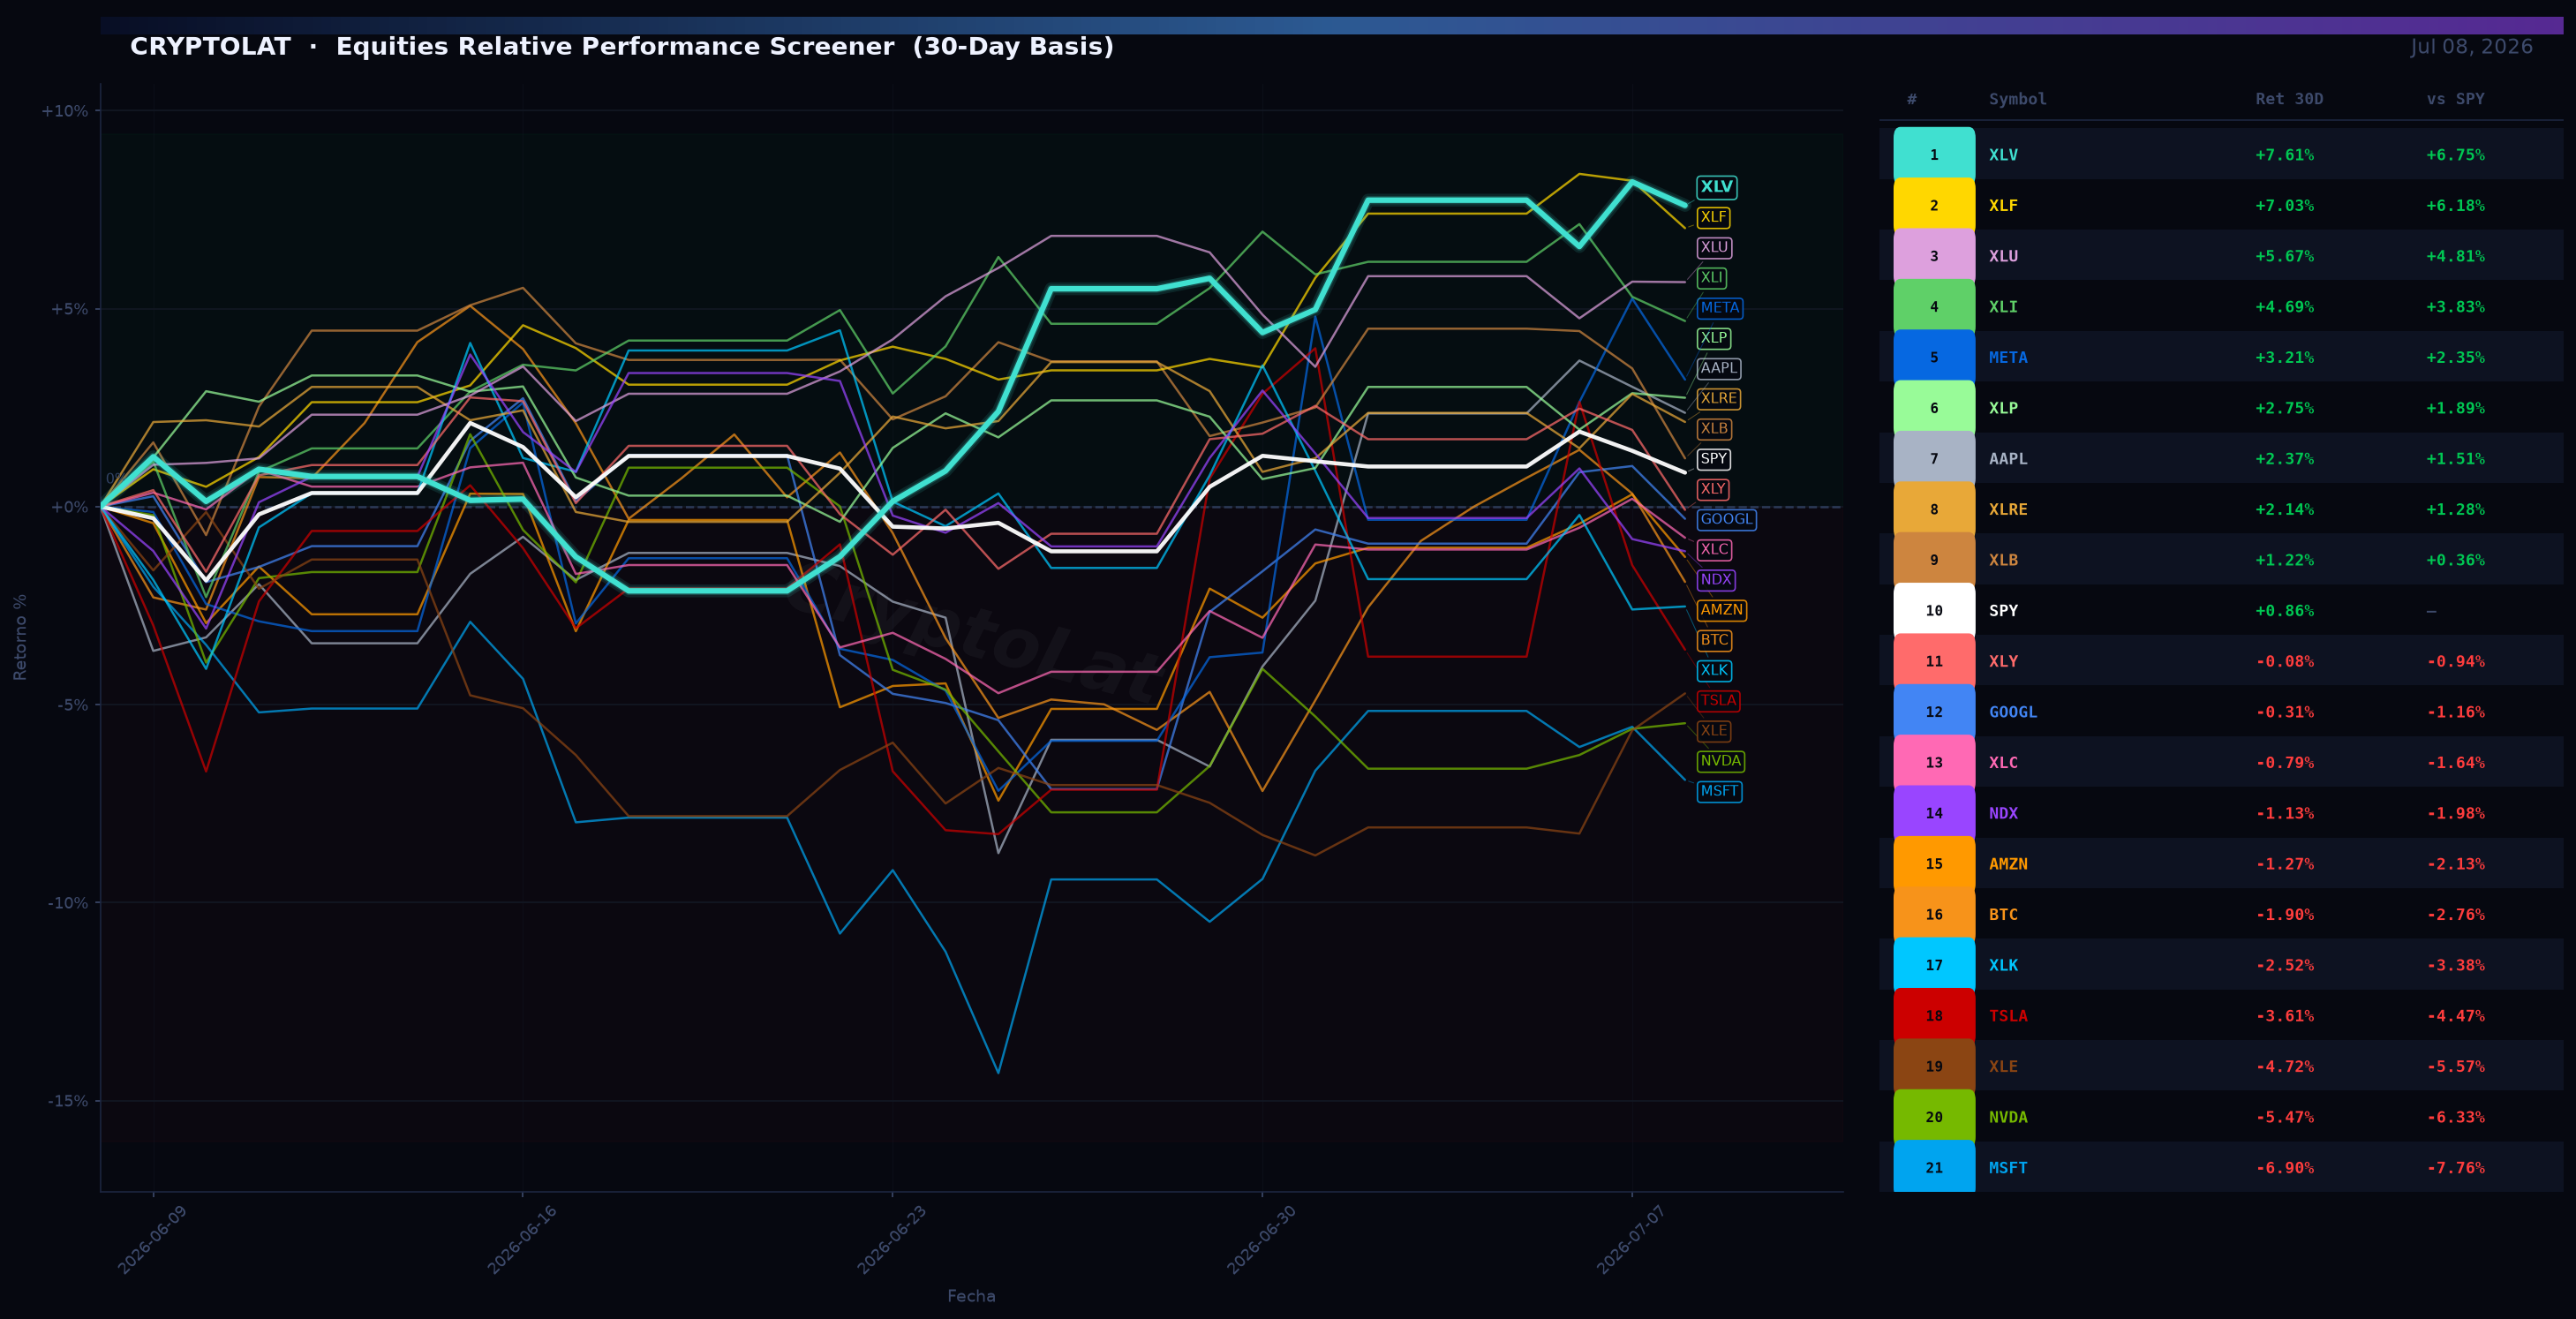Click the XLI line label on the chart
This screenshot has width=2576, height=1319.
tap(1712, 278)
